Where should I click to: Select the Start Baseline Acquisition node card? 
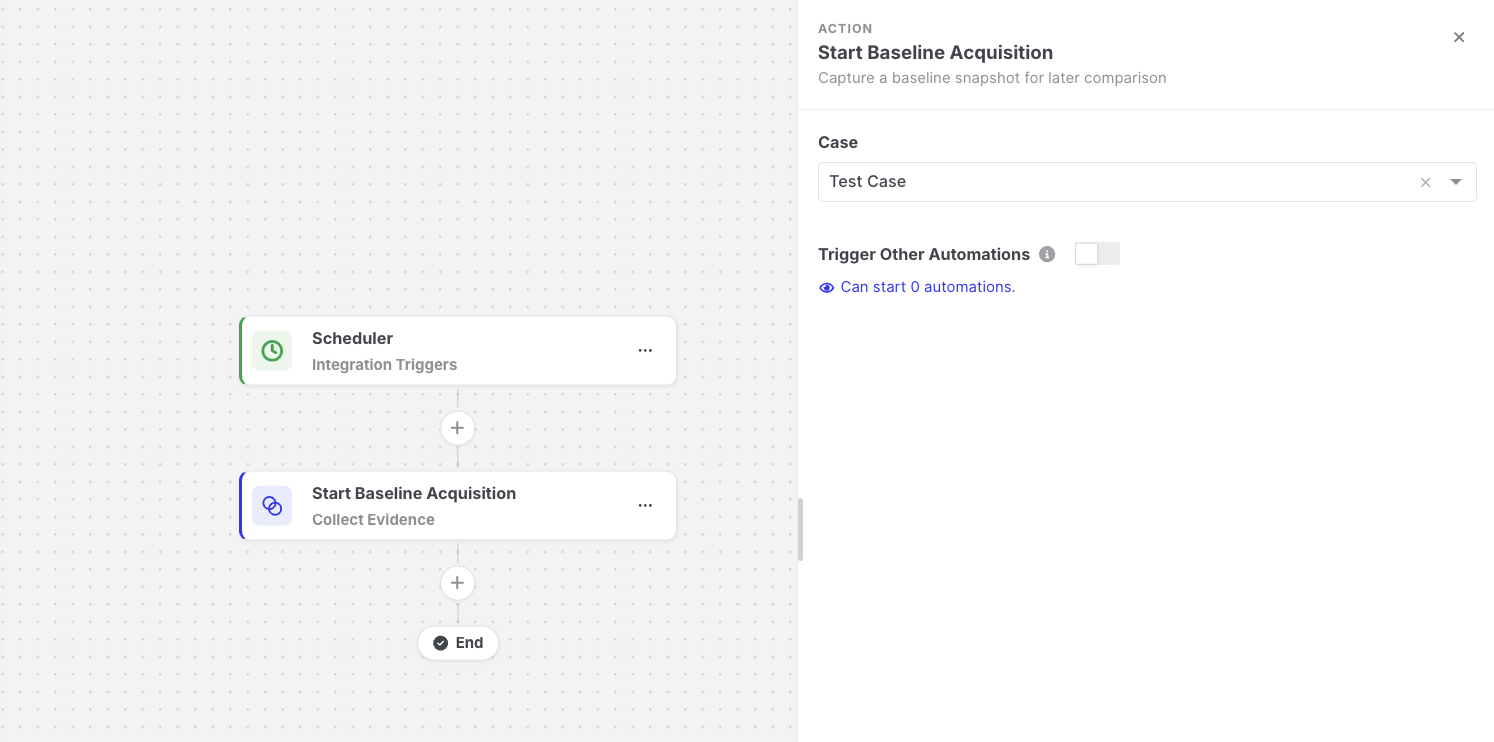tap(458, 506)
